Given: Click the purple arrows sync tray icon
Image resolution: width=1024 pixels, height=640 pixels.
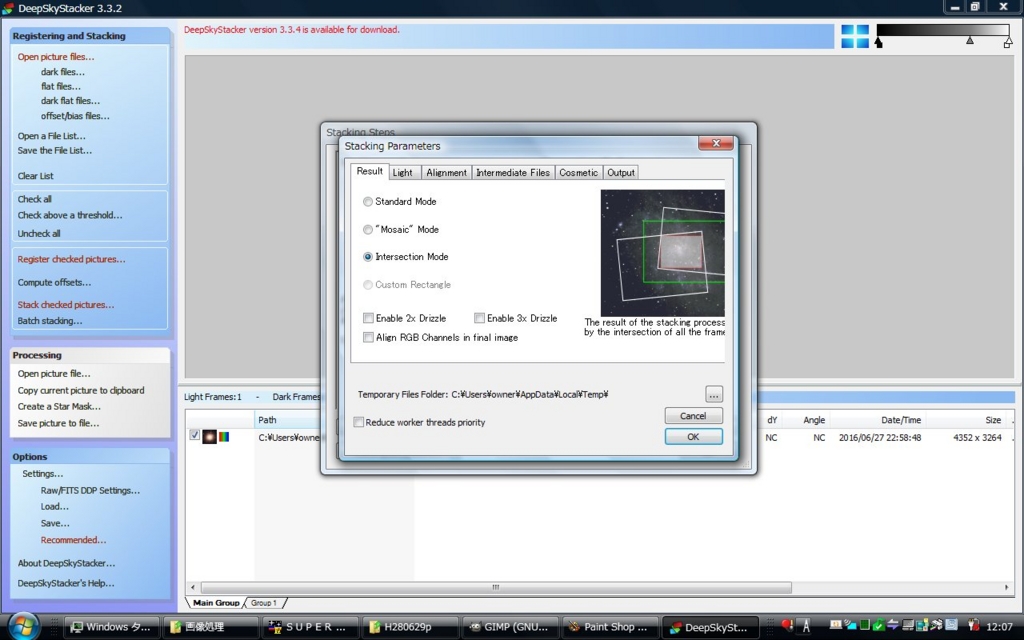Looking at the screenshot, I should tap(893, 626).
